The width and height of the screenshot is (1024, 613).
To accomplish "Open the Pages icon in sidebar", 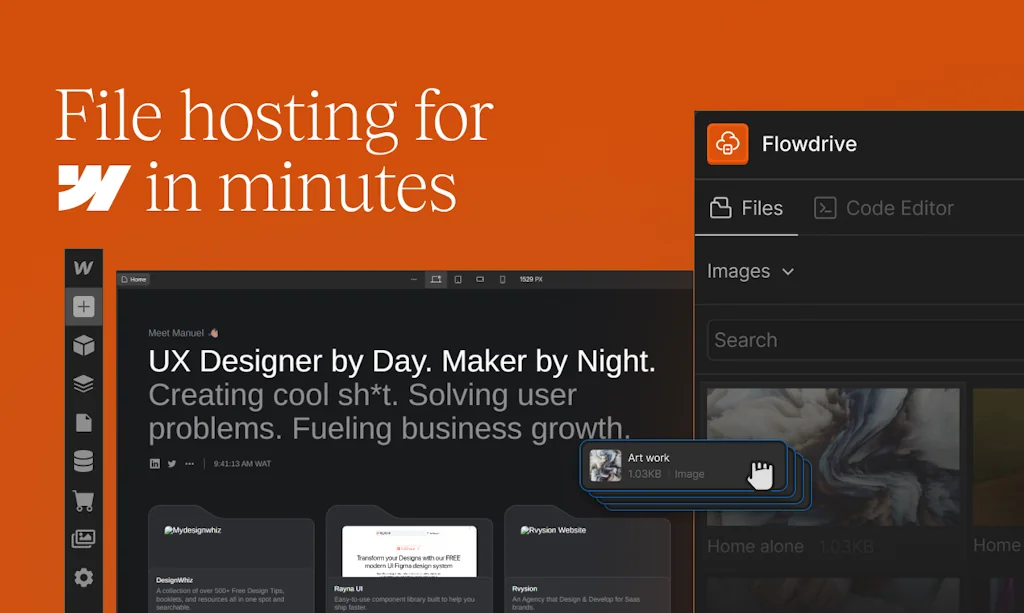I will pos(84,423).
